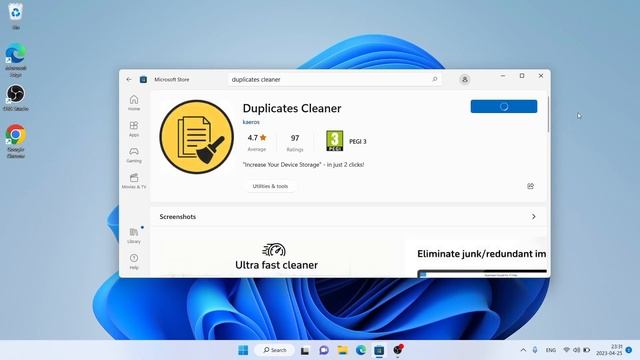The image size is (640, 360).
Task: Open Recycle Bin on the desktop
Action: pyautogui.click(x=16, y=16)
